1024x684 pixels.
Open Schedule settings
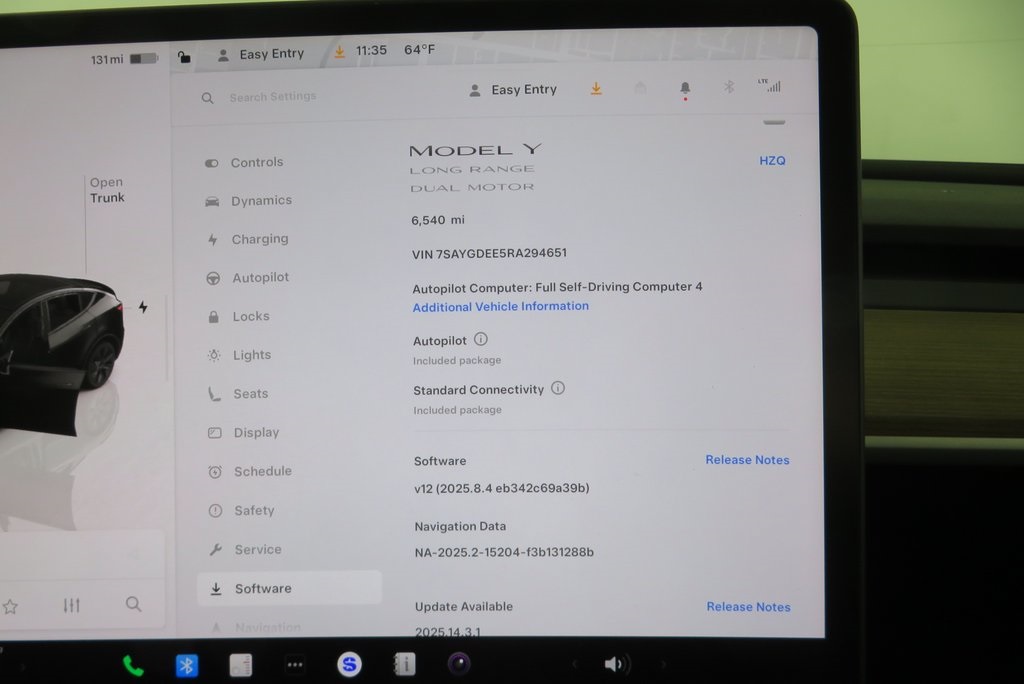(x=250, y=471)
